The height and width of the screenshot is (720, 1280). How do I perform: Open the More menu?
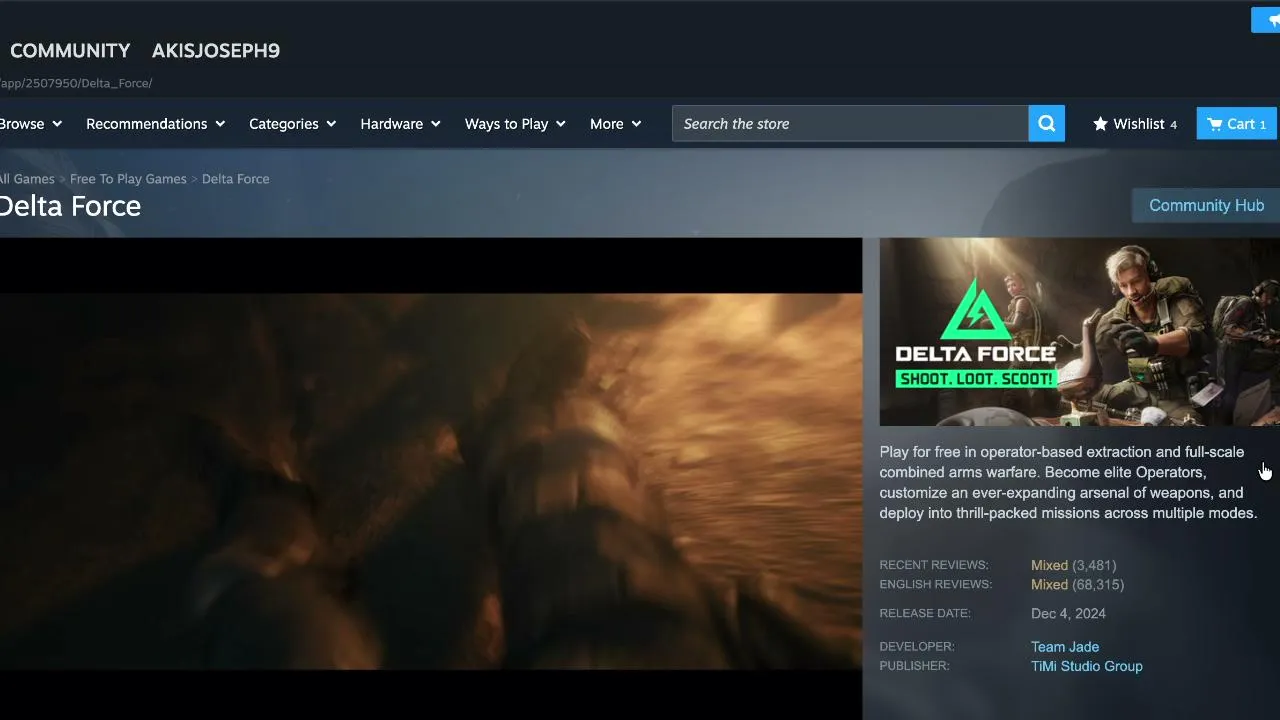click(x=615, y=124)
